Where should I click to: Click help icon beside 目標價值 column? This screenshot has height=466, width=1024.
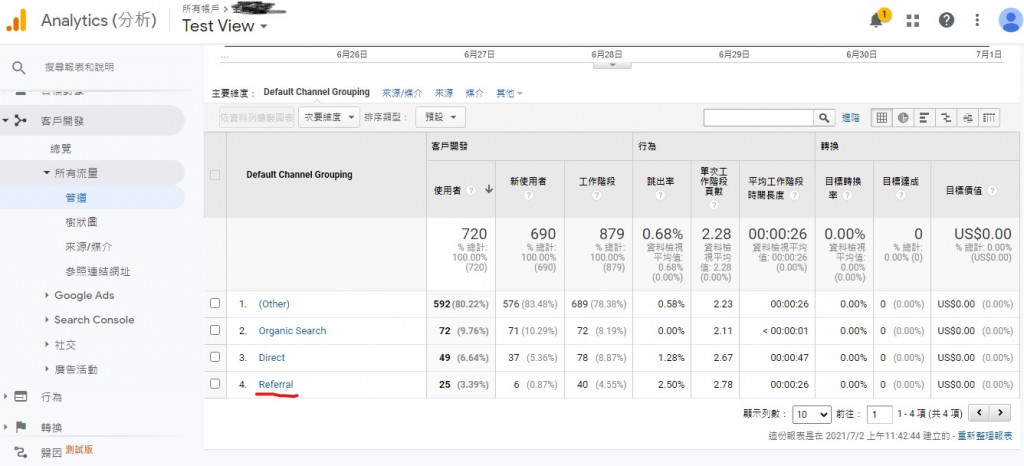pyautogui.click(x=992, y=191)
